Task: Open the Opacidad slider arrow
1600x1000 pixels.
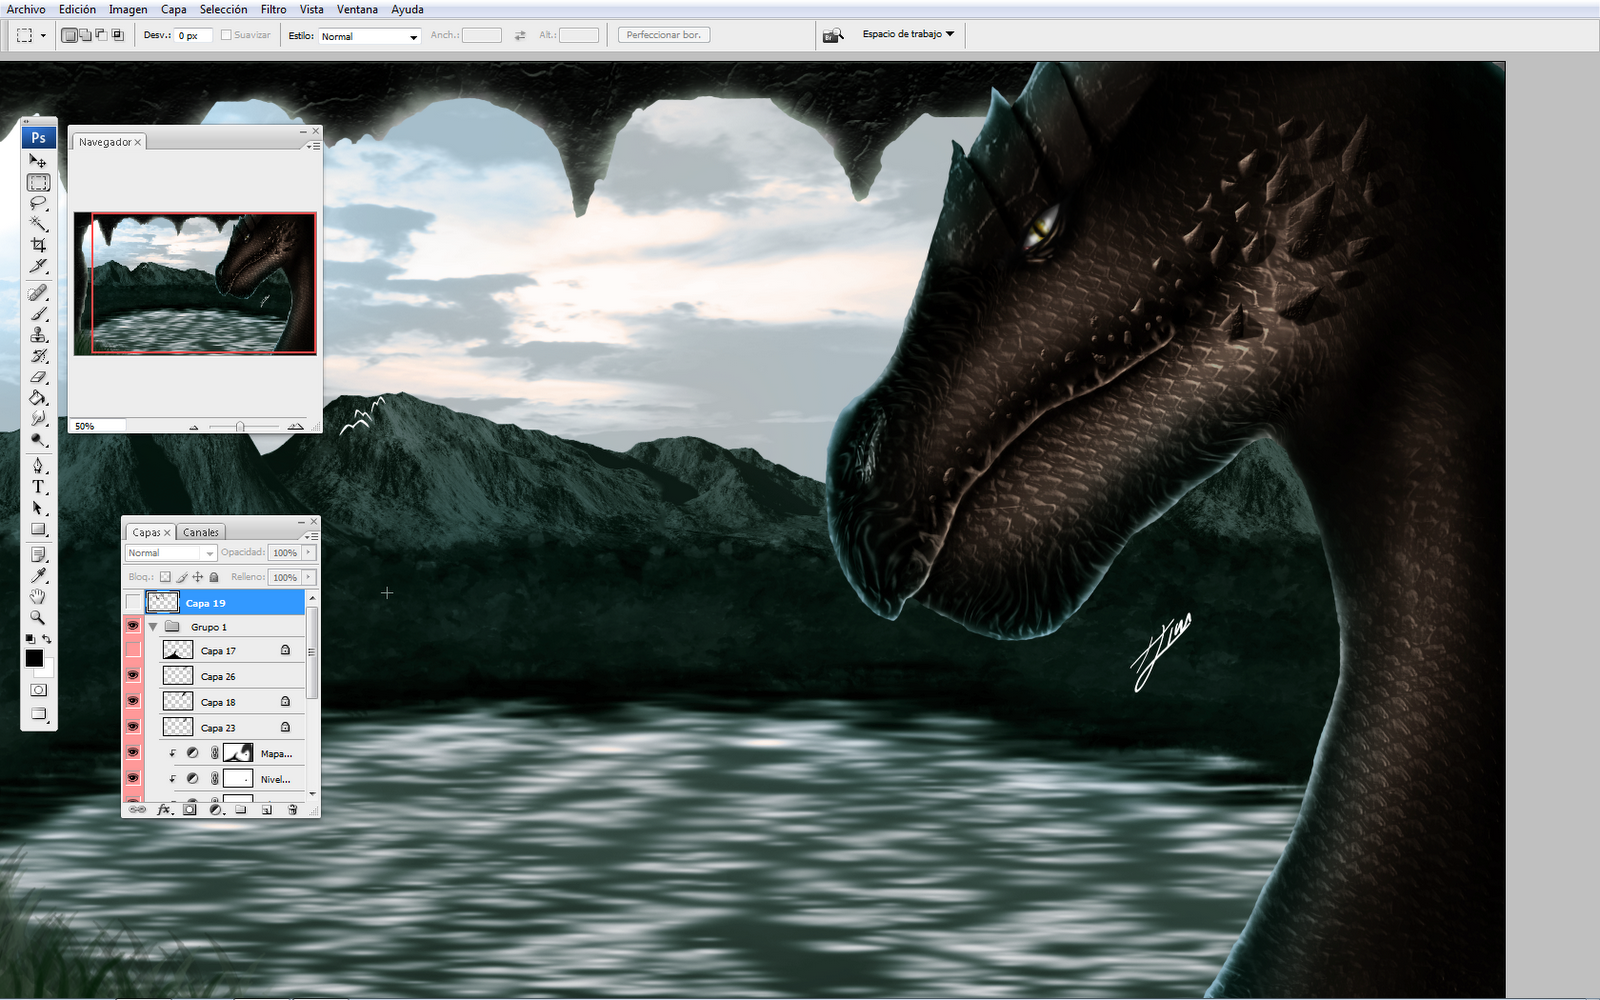Action: coord(309,552)
